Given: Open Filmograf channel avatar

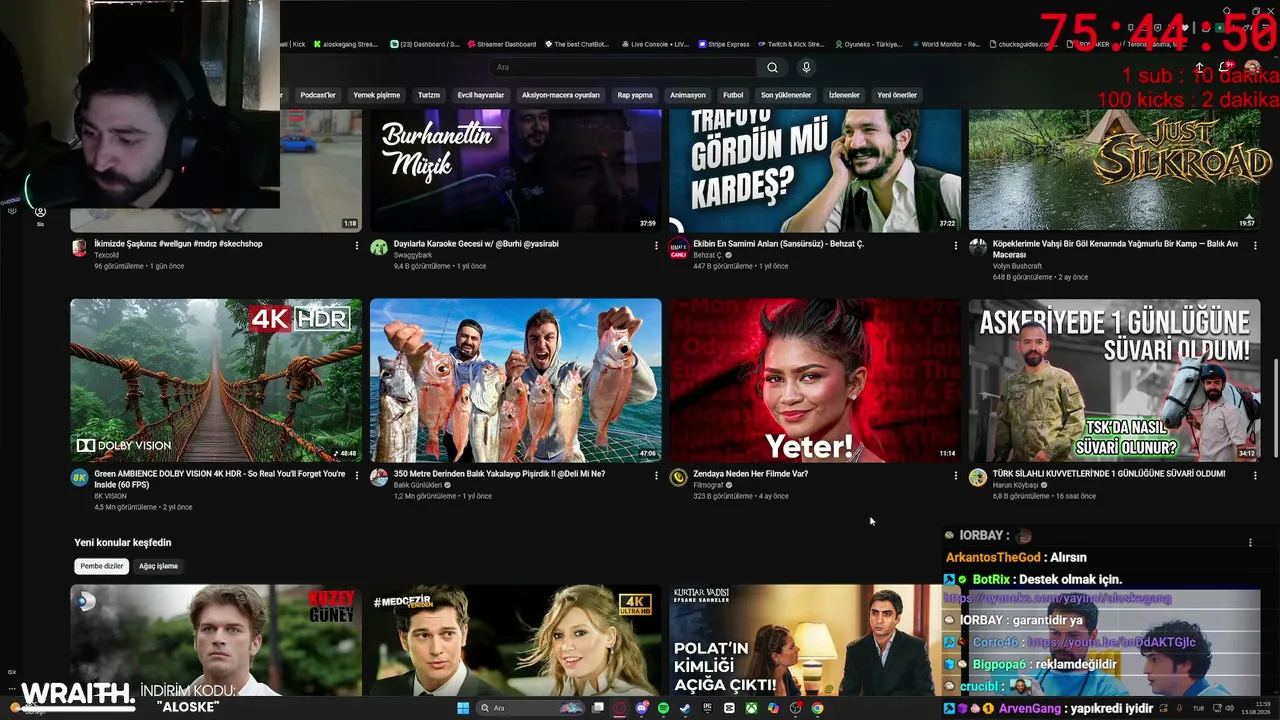Looking at the screenshot, I should 678,478.
